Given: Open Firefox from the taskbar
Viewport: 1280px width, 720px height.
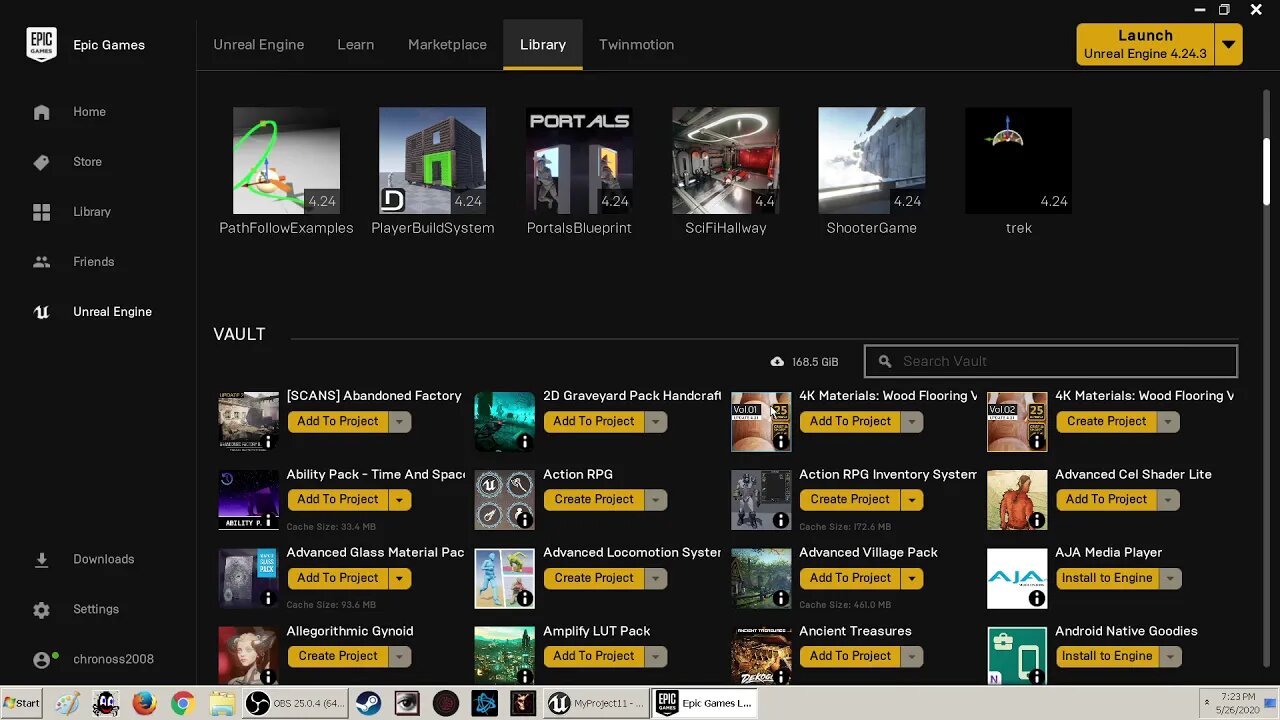Looking at the screenshot, I should pos(144,704).
